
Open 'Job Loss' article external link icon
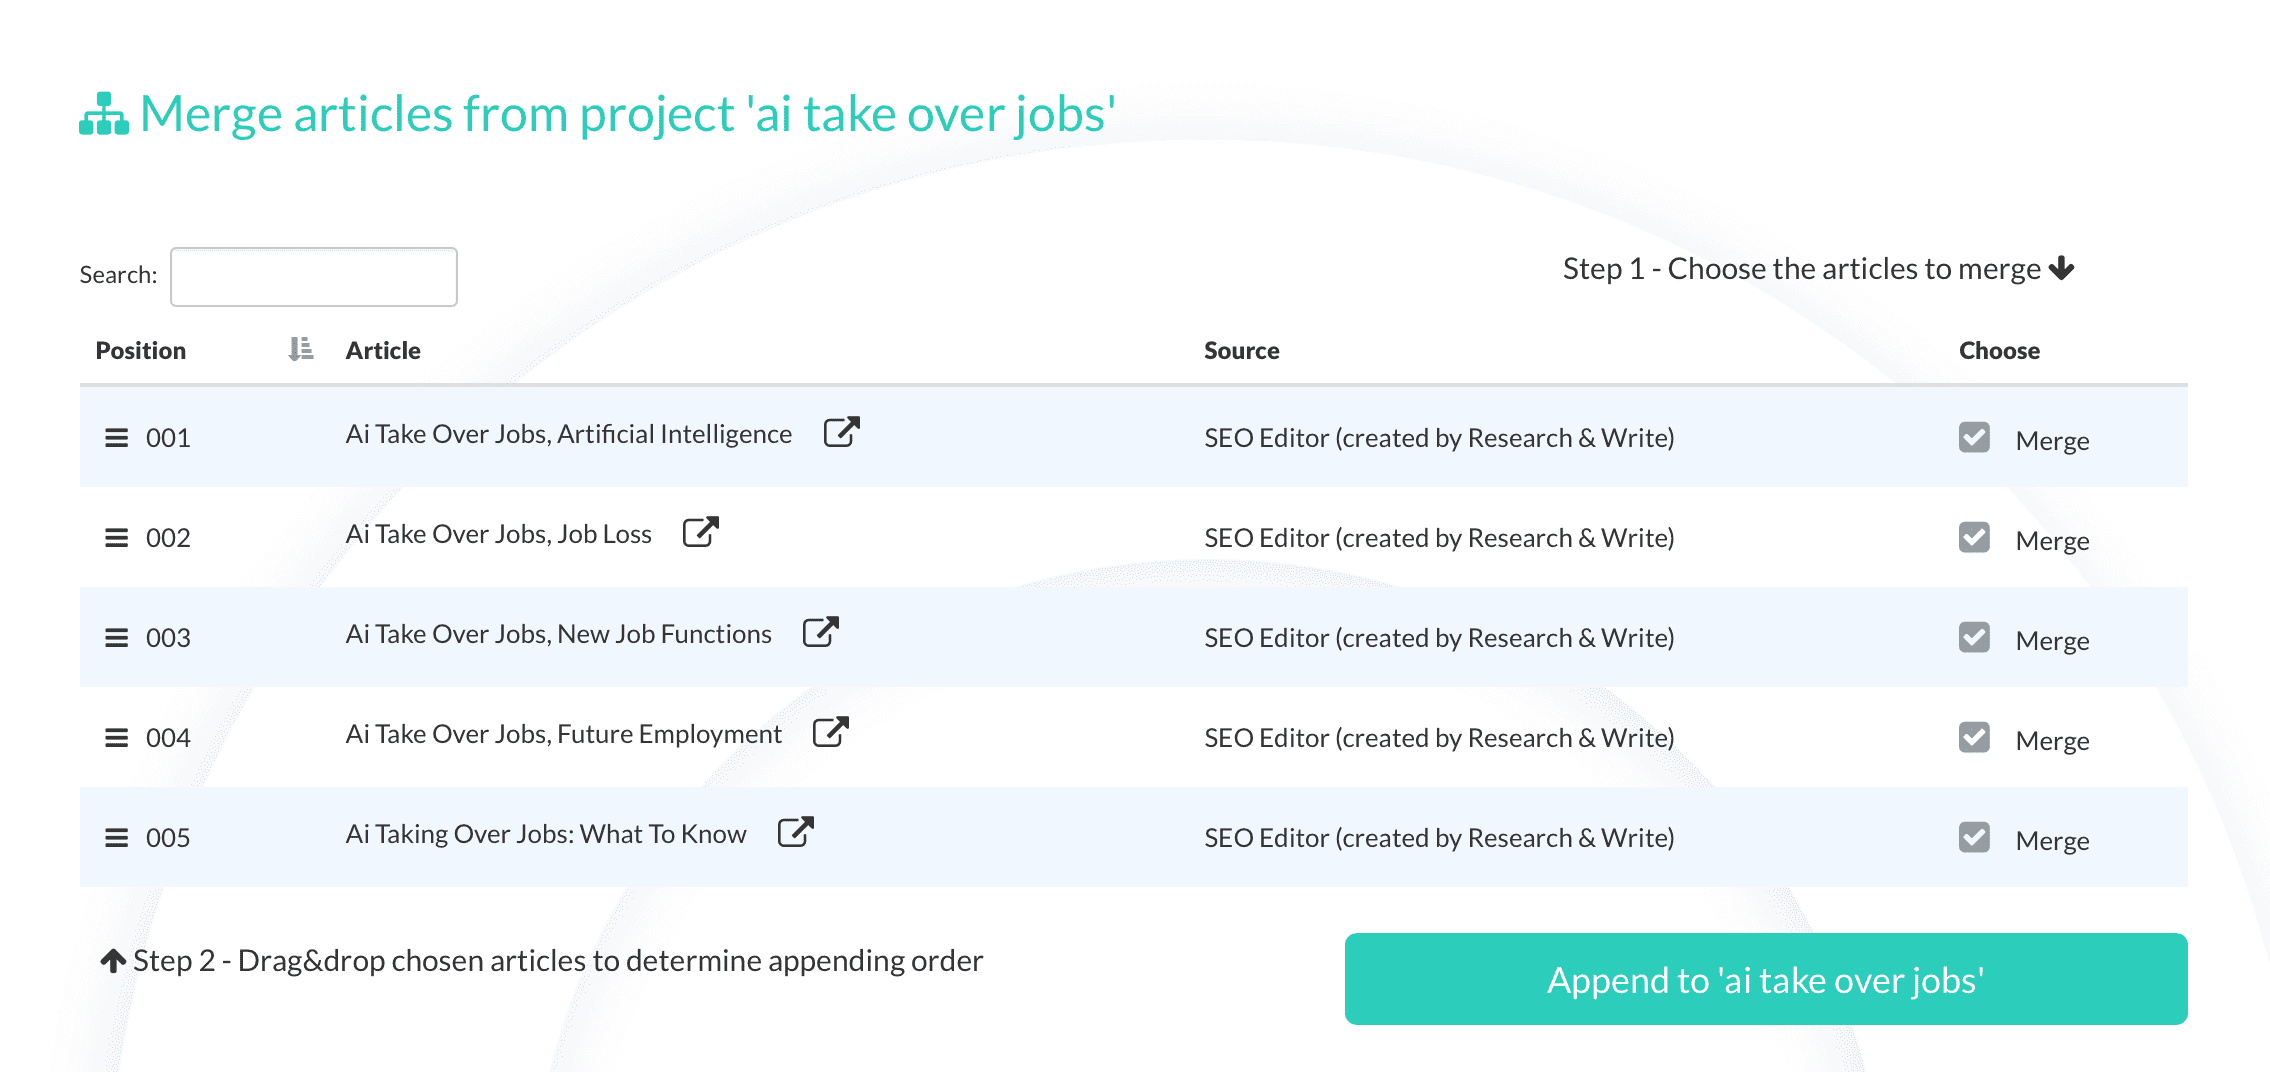pyautogui.click(x=700, y=532)
